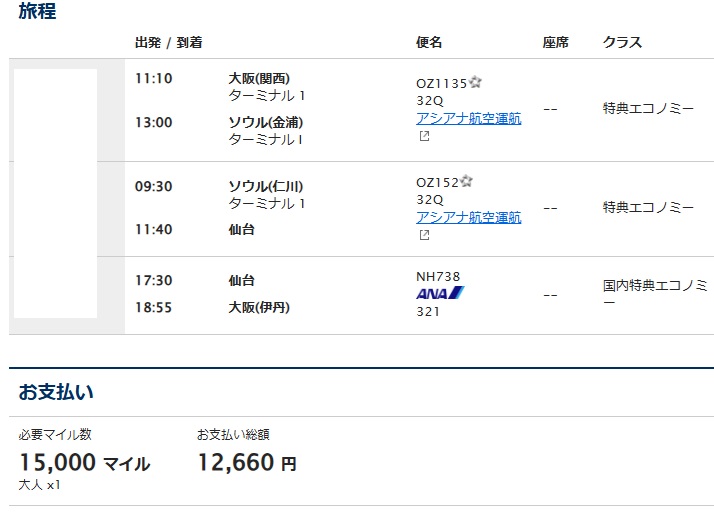The height and width of the screenshot is (519, 714).
Task: Click the お支払い section heading
Action: [56, 392]
